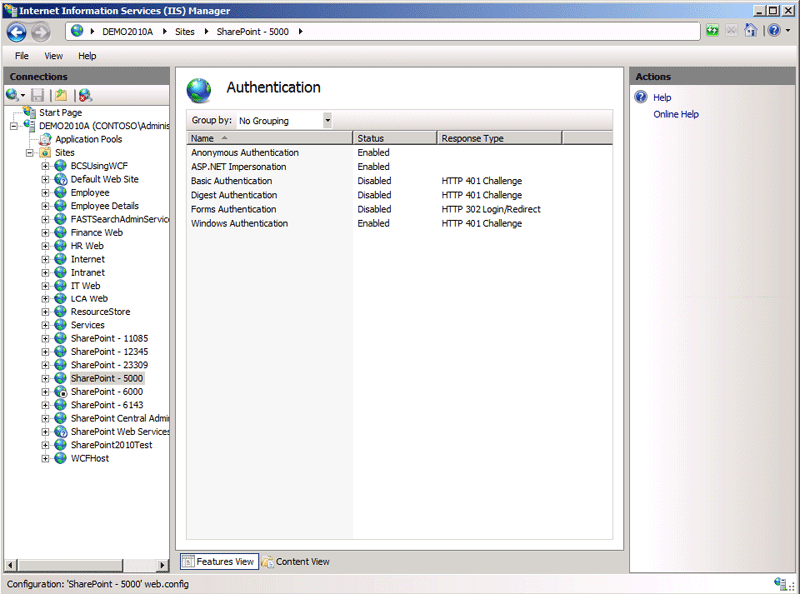Select the Windows Authentication row

[399, 224]
